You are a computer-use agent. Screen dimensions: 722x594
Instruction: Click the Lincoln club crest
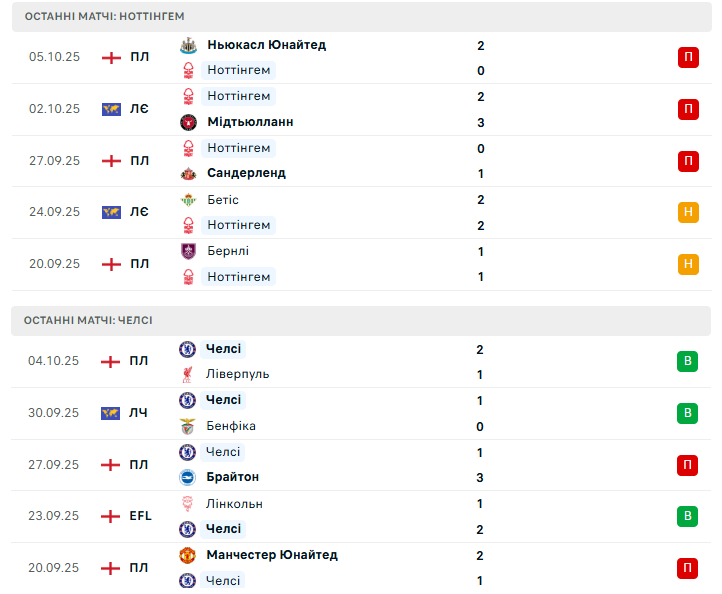tap(187, 504)
